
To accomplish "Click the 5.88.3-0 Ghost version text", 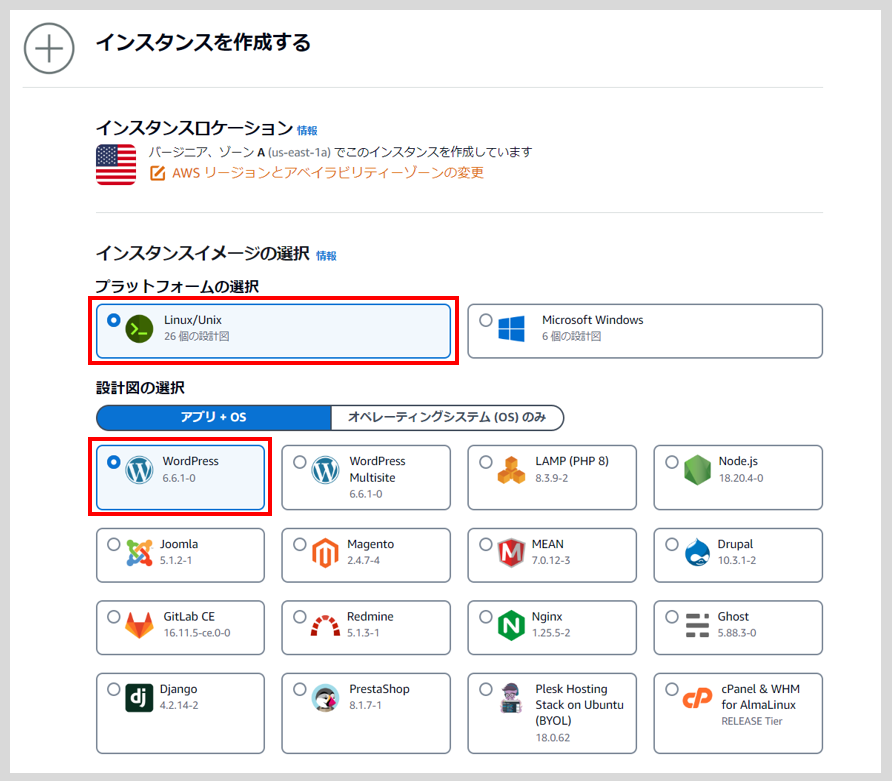I will coord(737,633).
